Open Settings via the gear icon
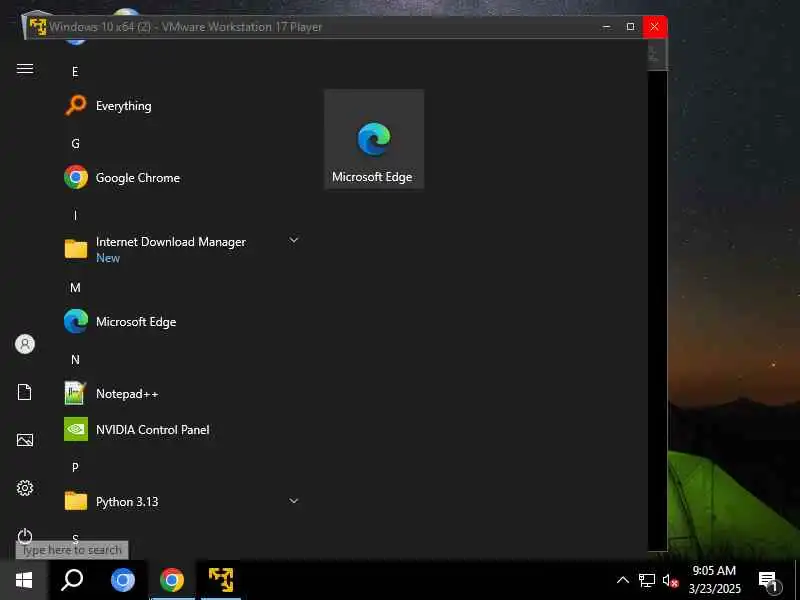The height and width of the screenshot is (600, 800). tap(25, 488)
